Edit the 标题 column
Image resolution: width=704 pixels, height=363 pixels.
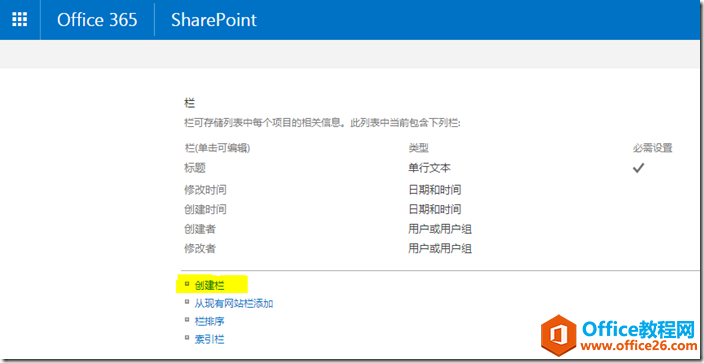[195, 168]
